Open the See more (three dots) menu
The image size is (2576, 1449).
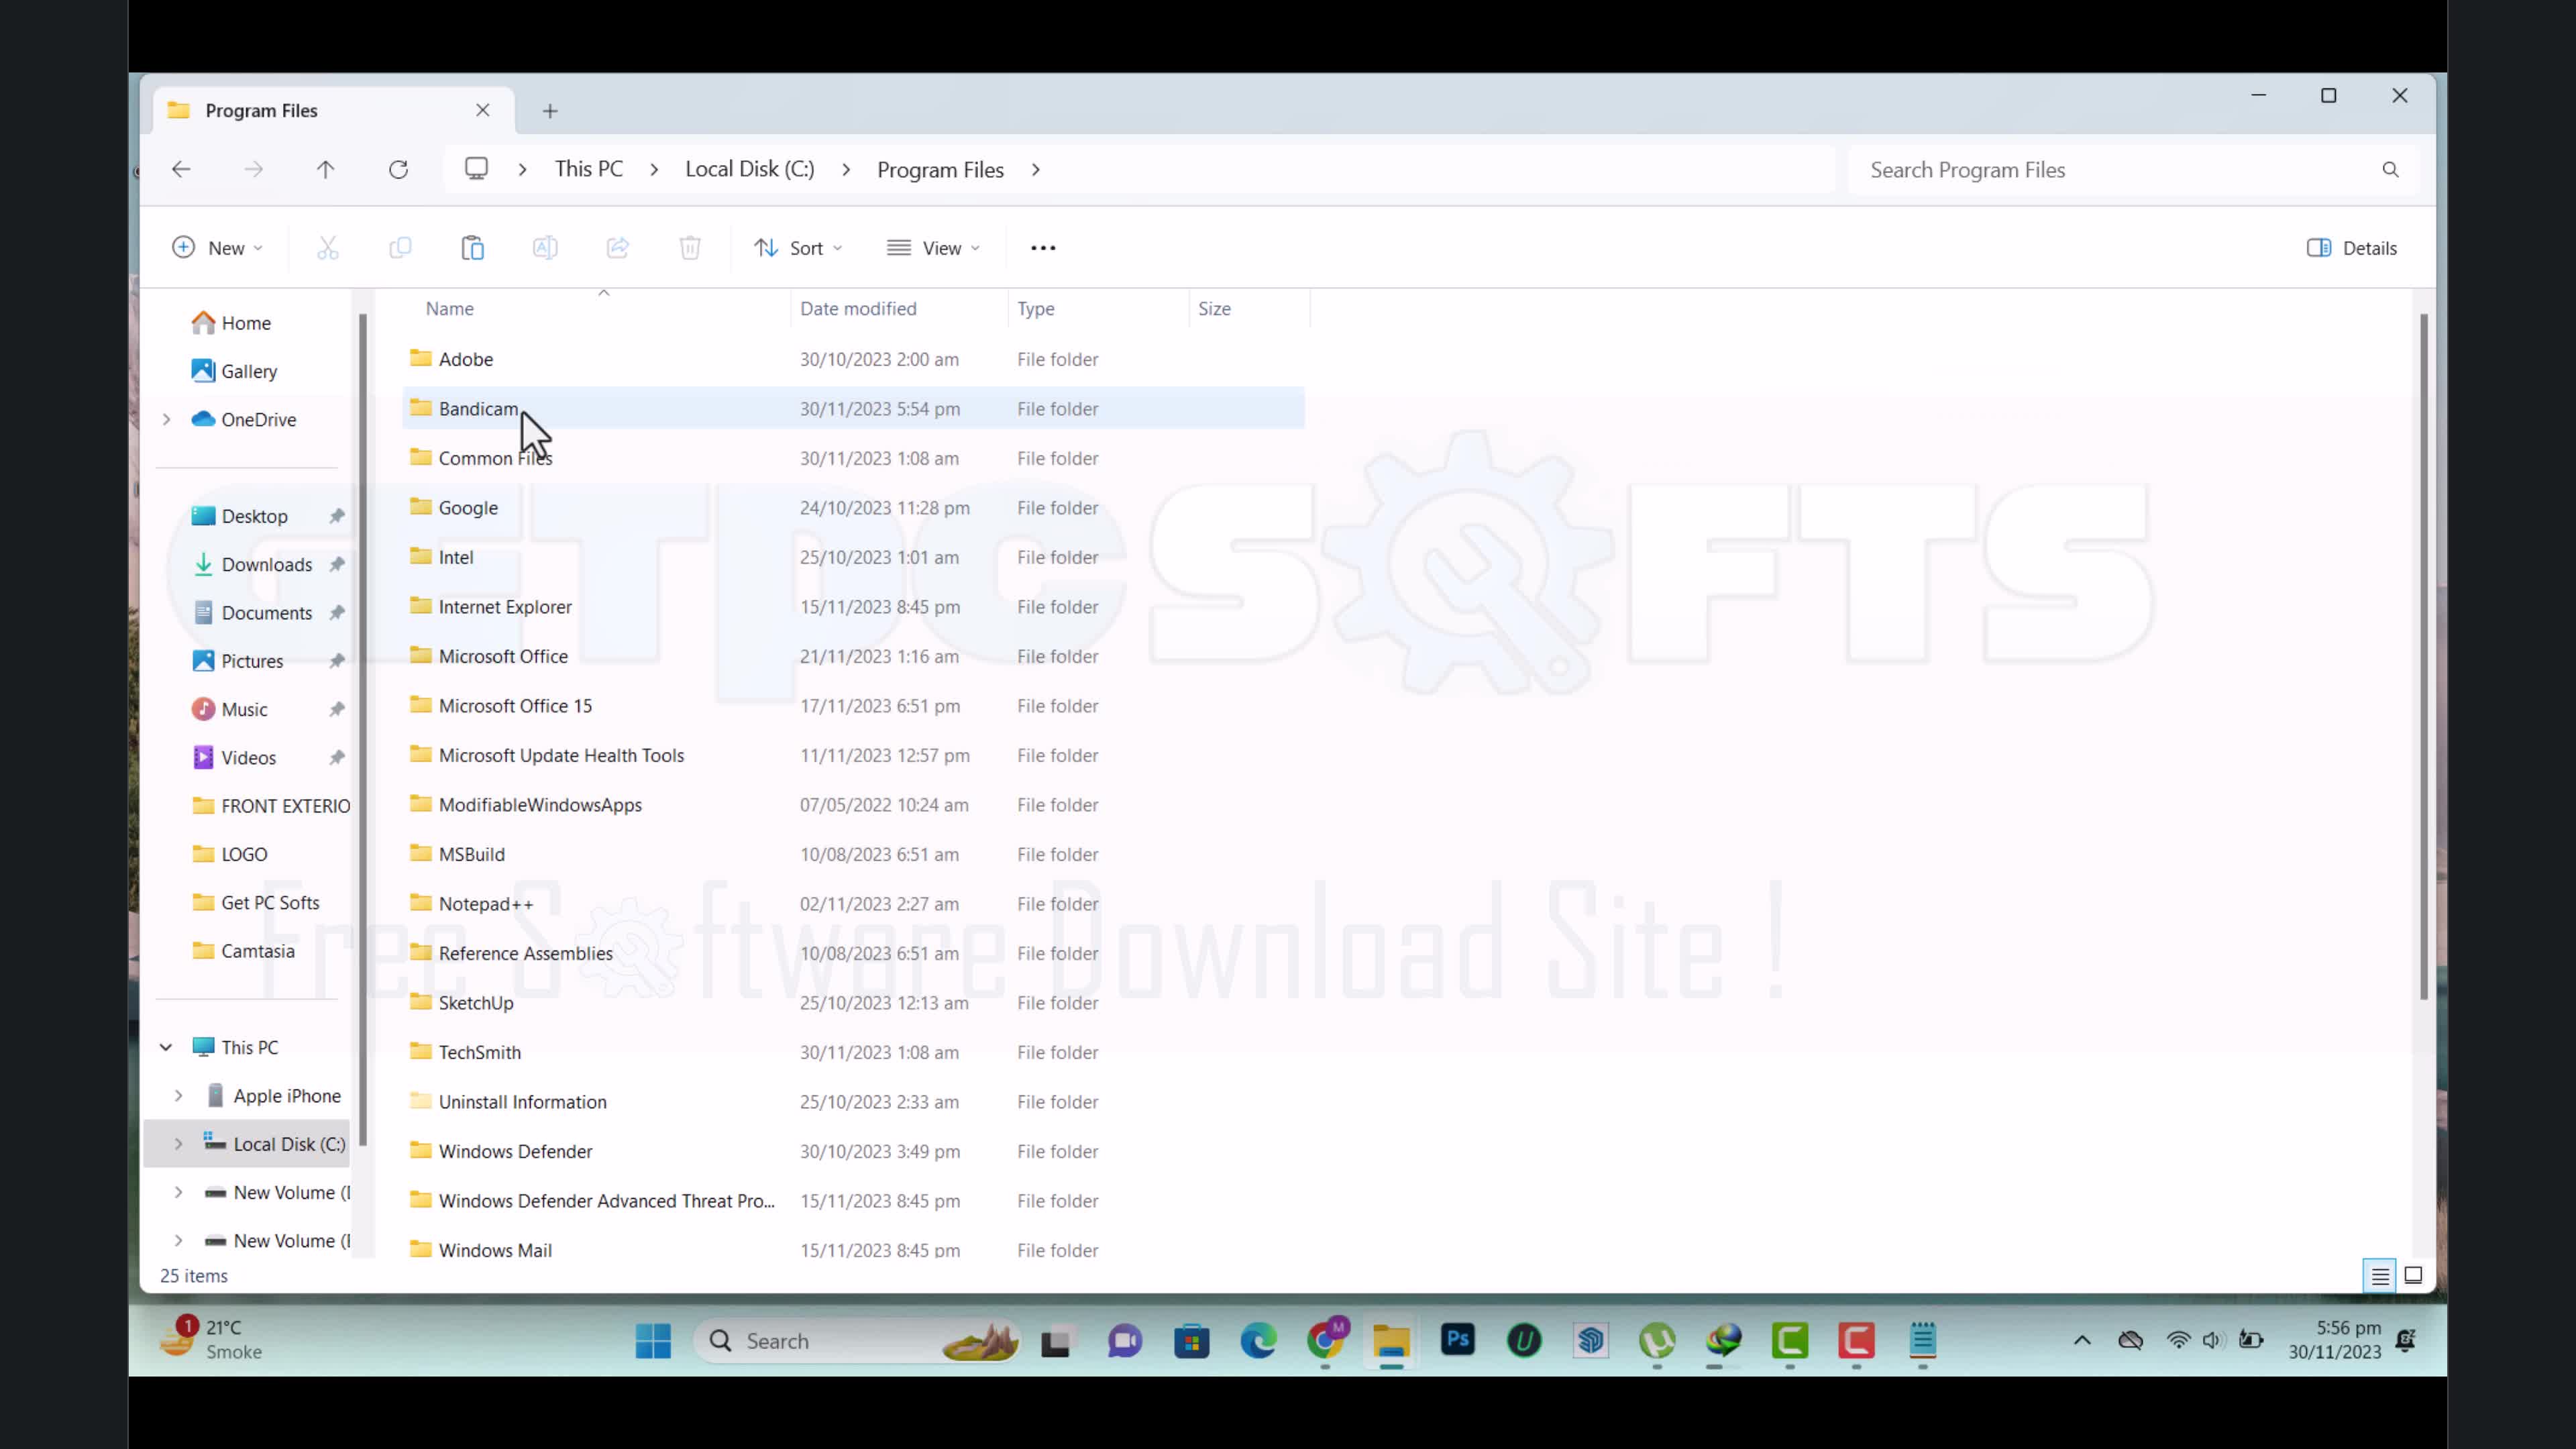coord(1043,248)
